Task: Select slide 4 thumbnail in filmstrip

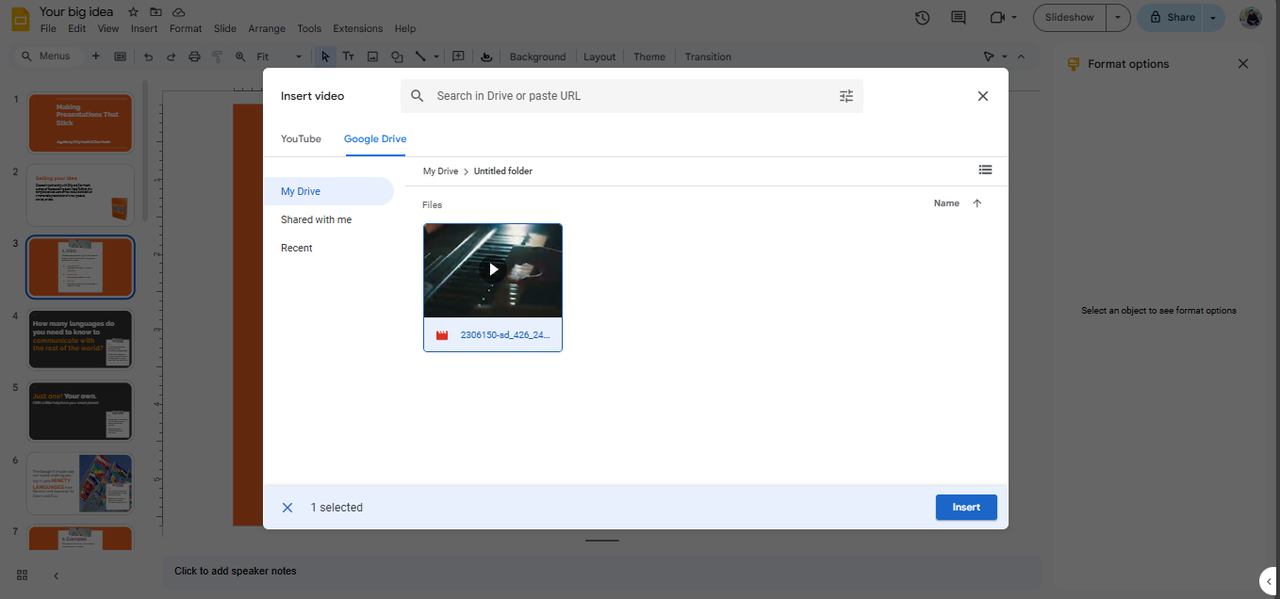Action: coord(81,339)
